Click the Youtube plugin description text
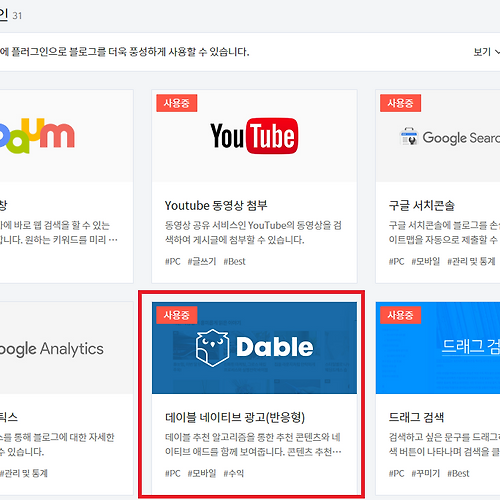Image resolution: width=500 pixels, height=500 pixels. point(253,232)
